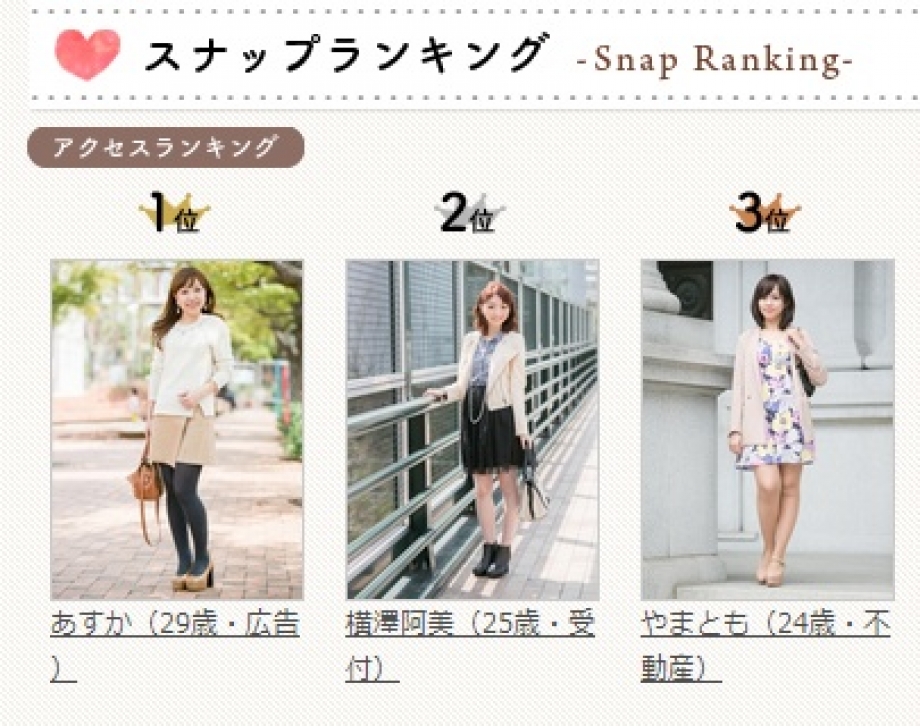Select the アクセスランキング tab pill
This screenshot has height=726, width=920.
pos(165,147)
